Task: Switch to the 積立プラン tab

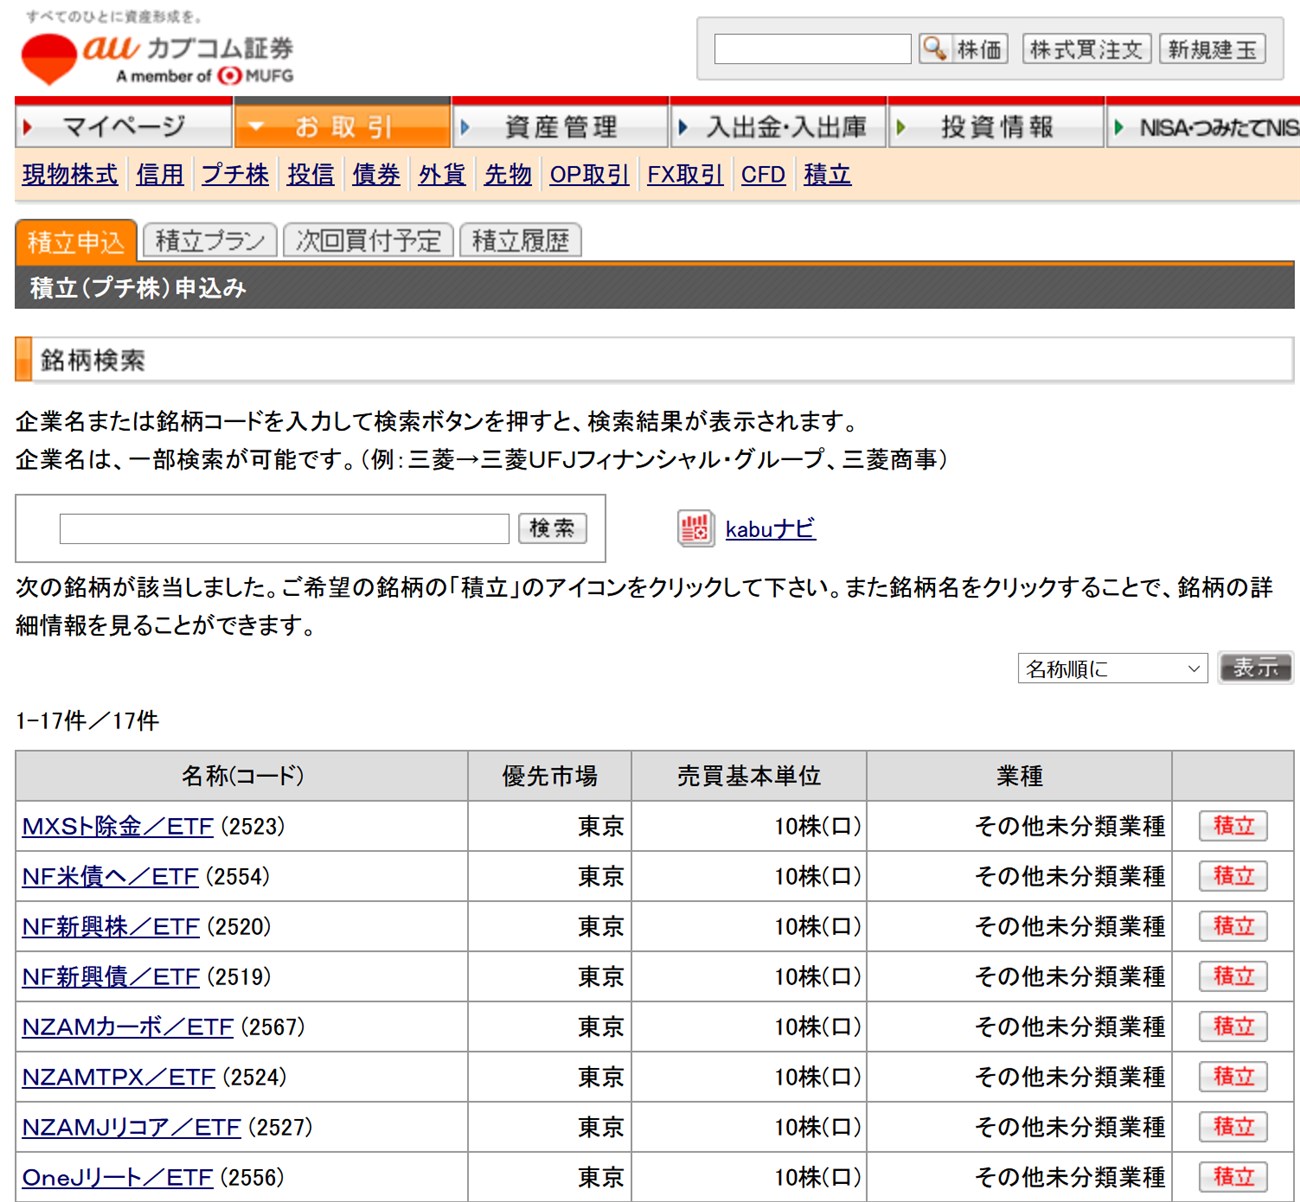Action: [x=210, y=241]
